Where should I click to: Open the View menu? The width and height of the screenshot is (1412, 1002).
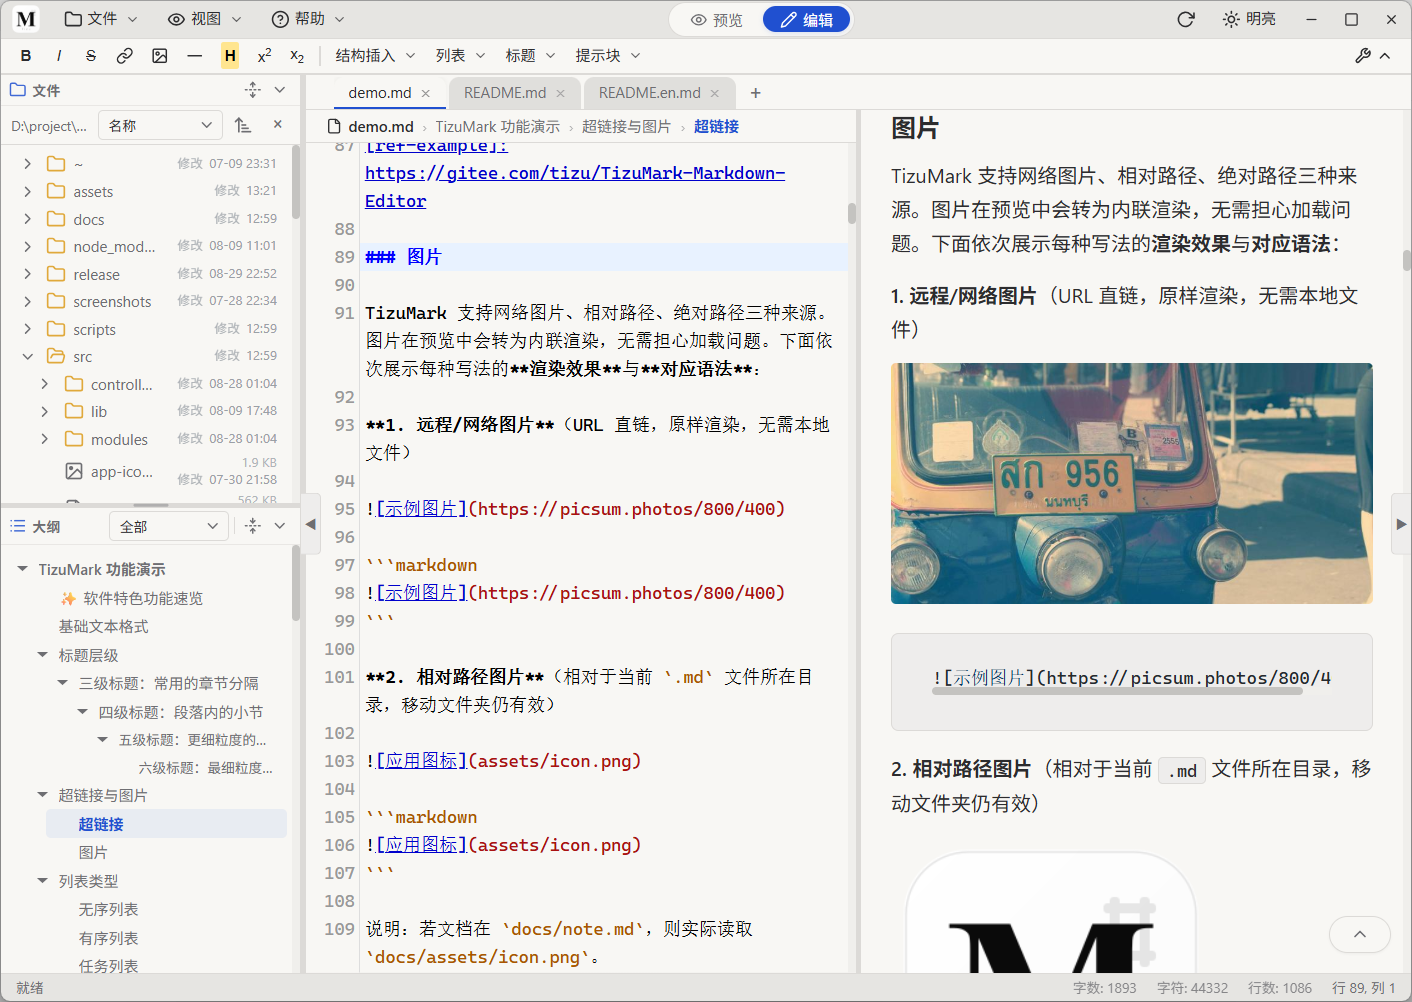[205, 19]
